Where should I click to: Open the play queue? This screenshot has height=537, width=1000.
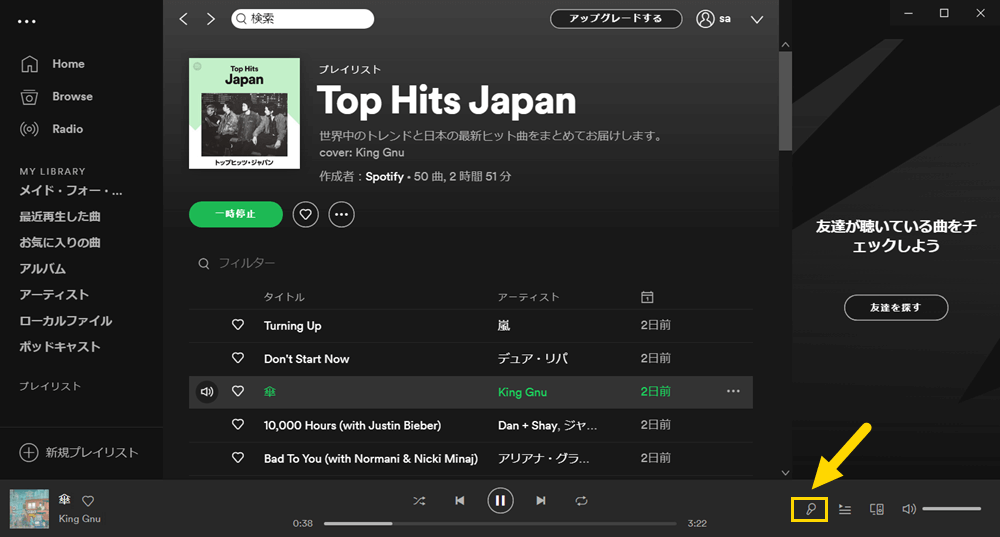pyautogui.click(x=845, y=509)
